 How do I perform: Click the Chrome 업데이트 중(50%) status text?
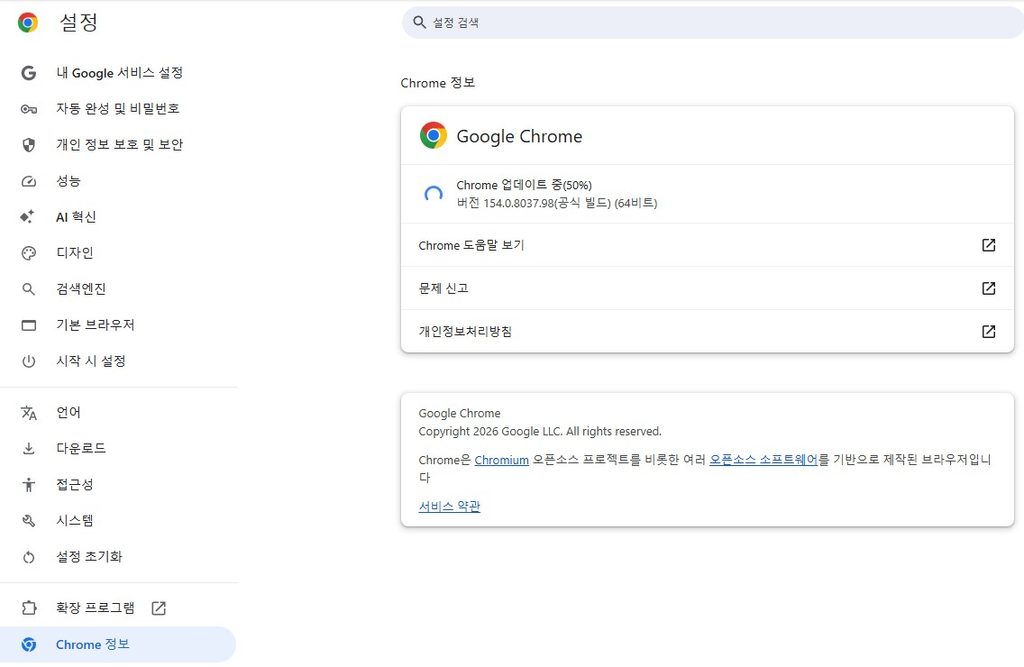[524, 185]
